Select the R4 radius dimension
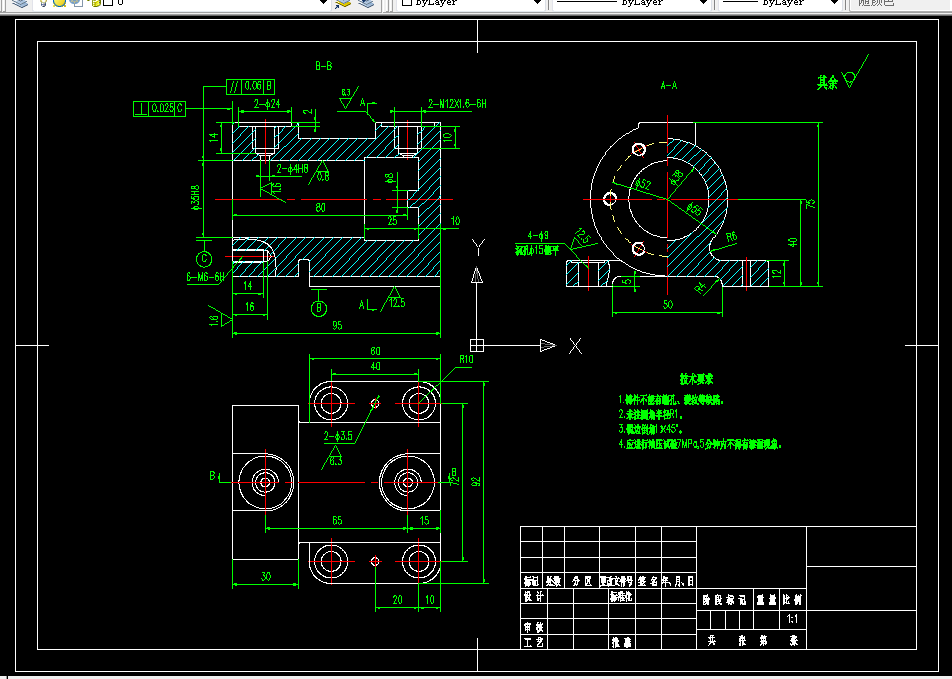Image resolution: width=952 pixels, height=679 pixels. 701,288
